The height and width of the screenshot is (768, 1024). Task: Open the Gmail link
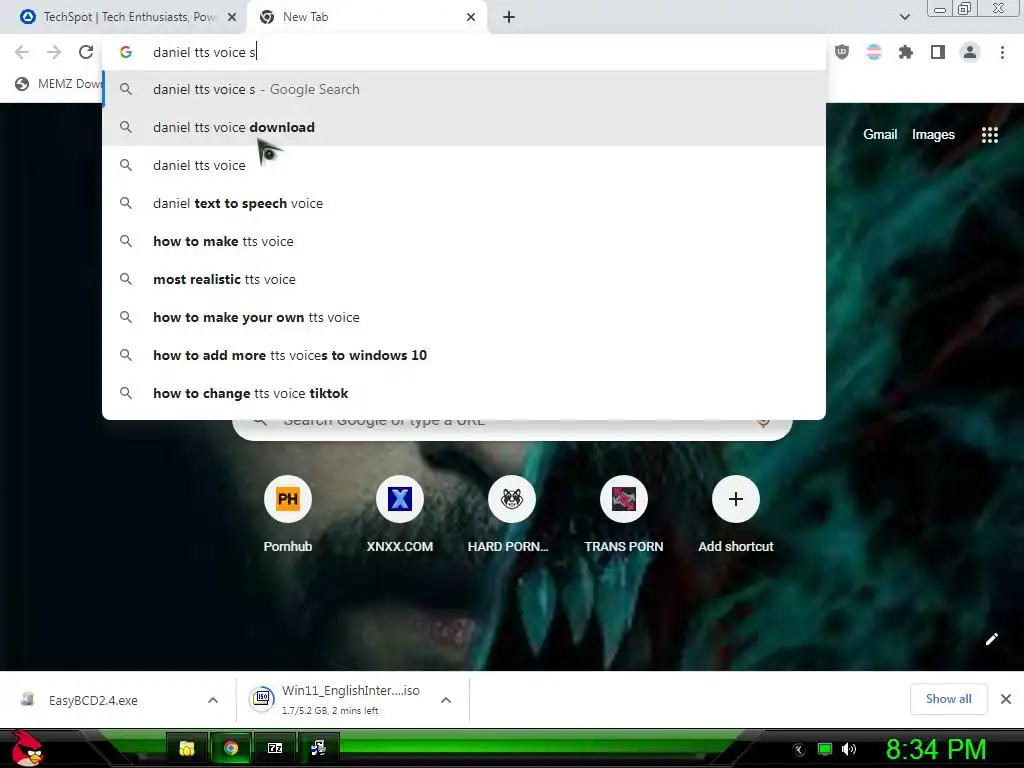coord(880,135)
